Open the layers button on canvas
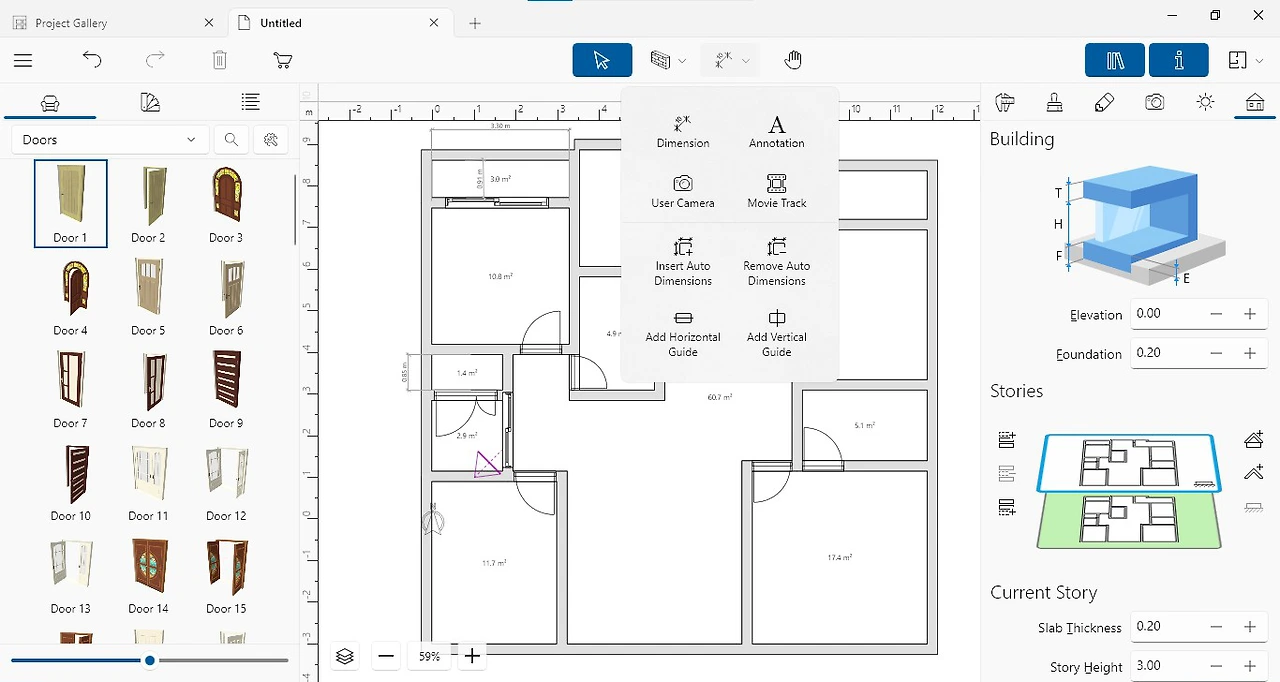This screenshot has width=1280, height=682. pos(345,656)
